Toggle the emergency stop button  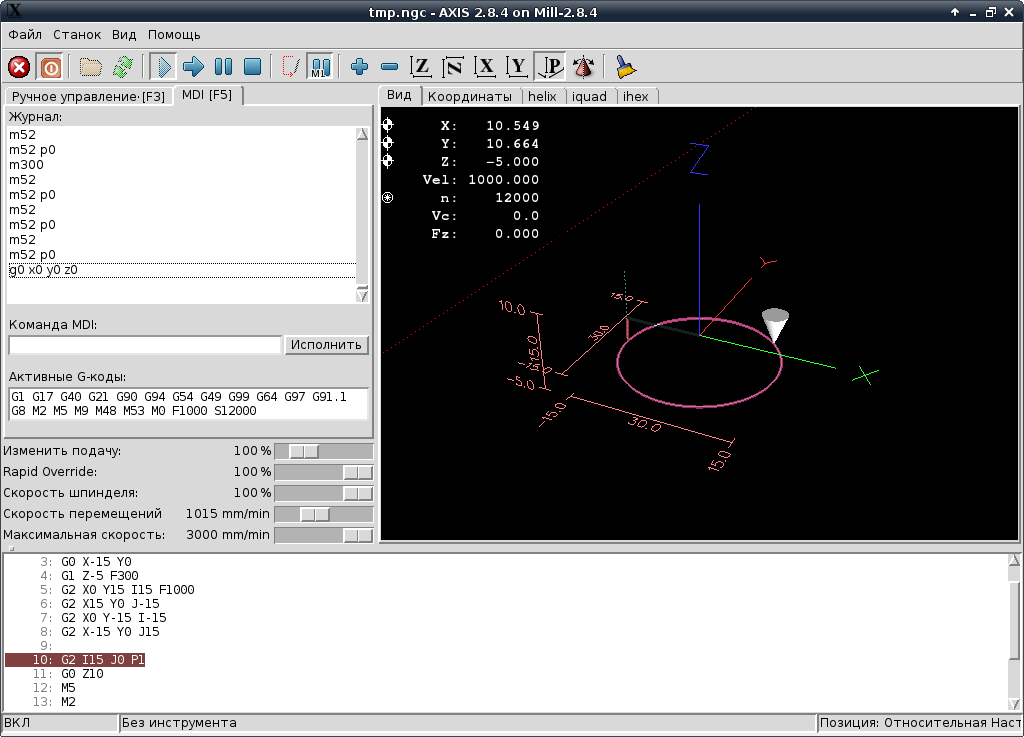[x=19, y=67]
